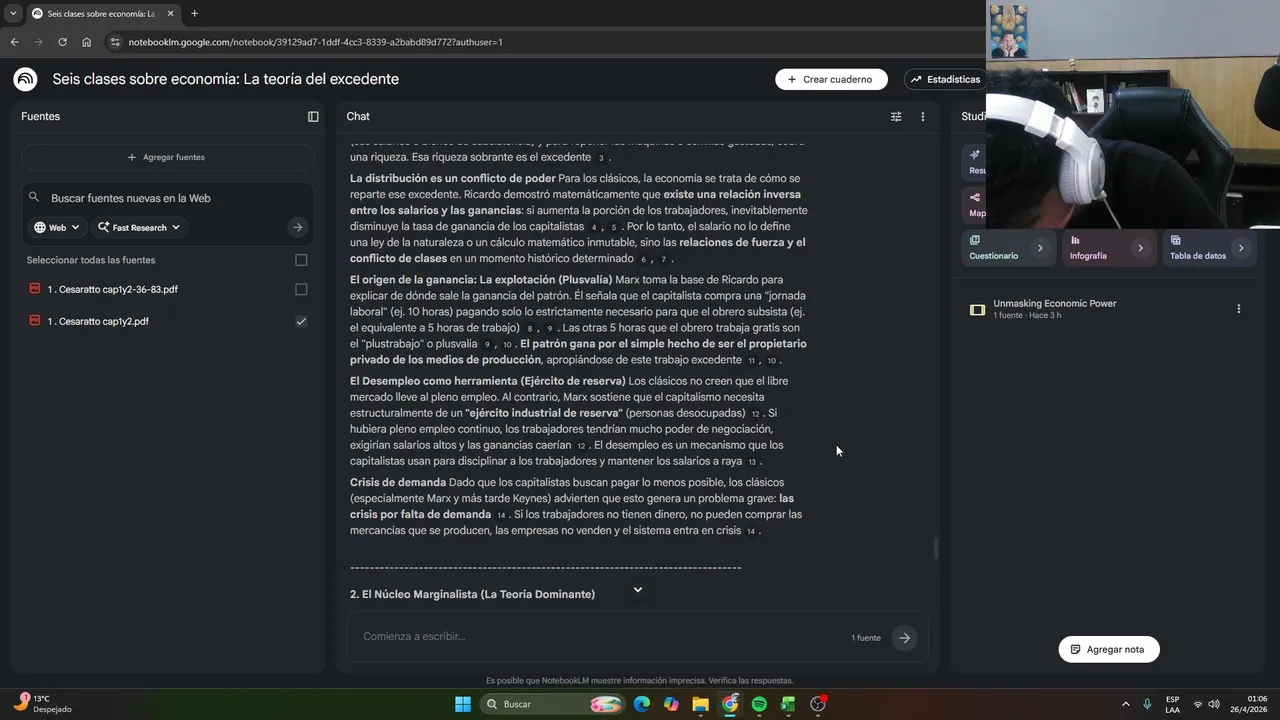Image resolution: width=1280 pixels, height=720 pixels.
Task: Send chat message arrow button
Action: [904, 638]
